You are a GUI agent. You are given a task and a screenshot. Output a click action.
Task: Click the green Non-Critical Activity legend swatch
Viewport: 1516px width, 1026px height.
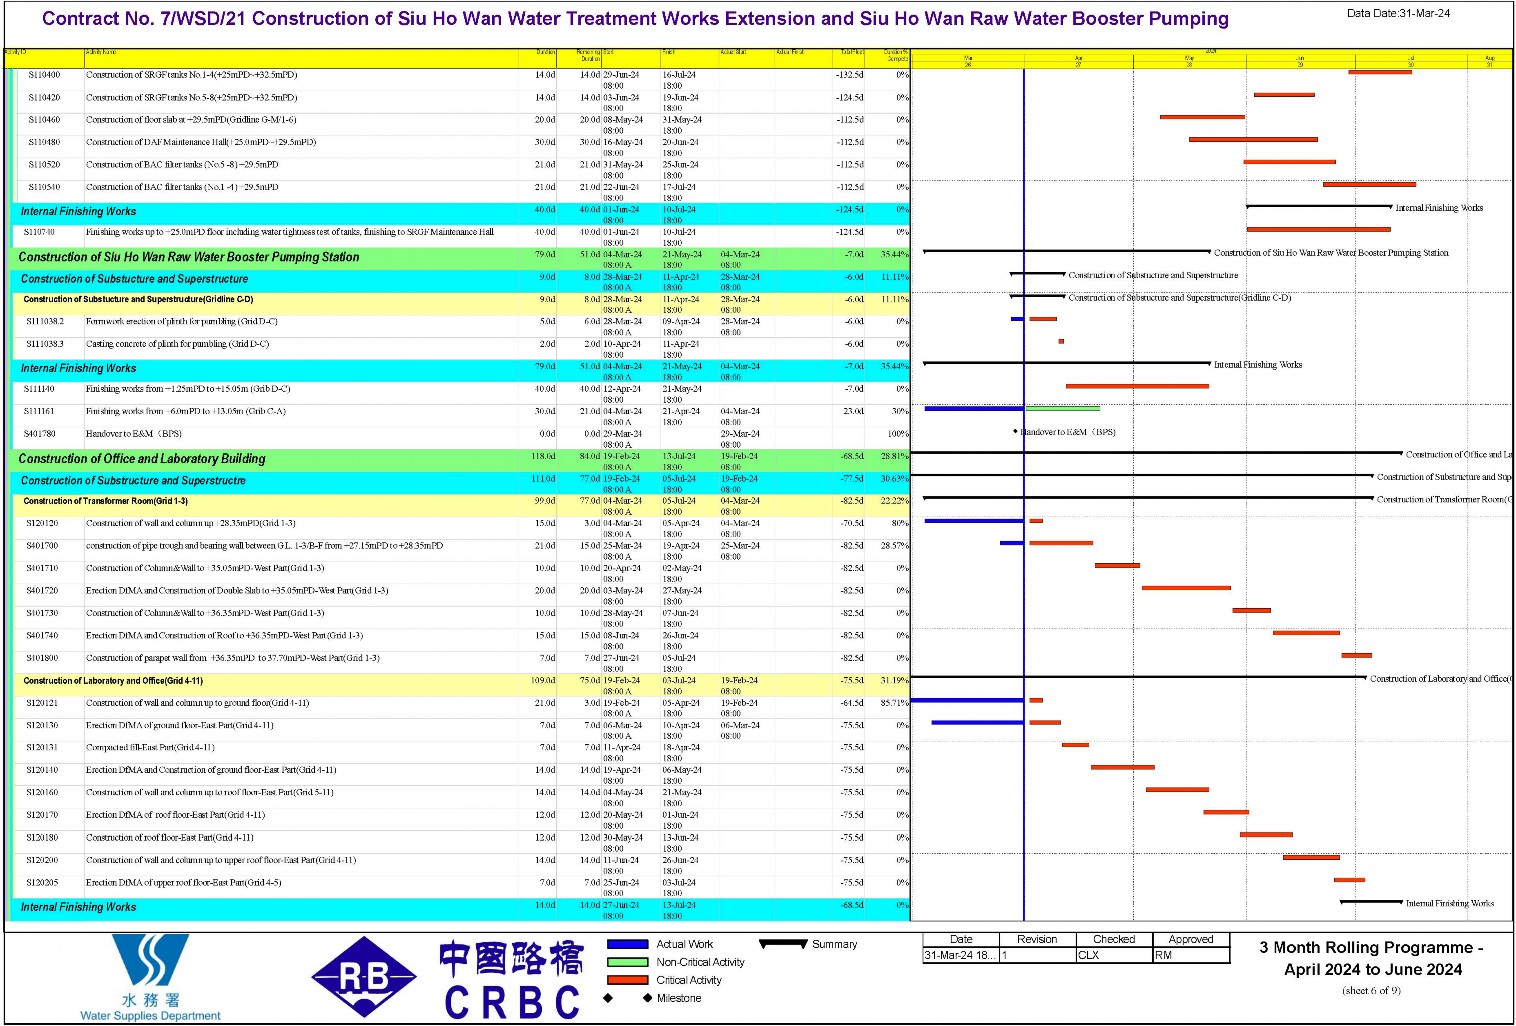click(x=627, y=962)
